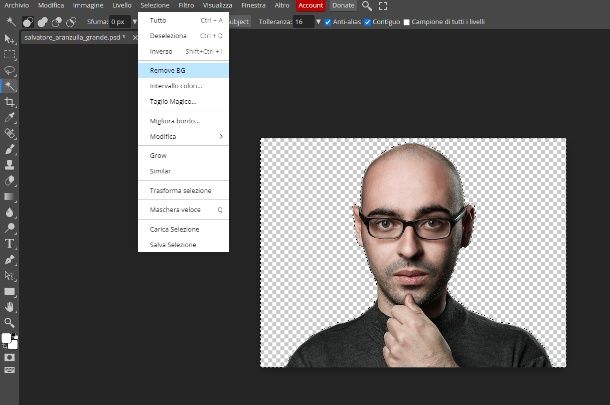Image resolution: width=610 pixels, height=405 pixels.
Task: Activate the Zoom magnifier tool in the left toolbar
Action: coord(10,322)
